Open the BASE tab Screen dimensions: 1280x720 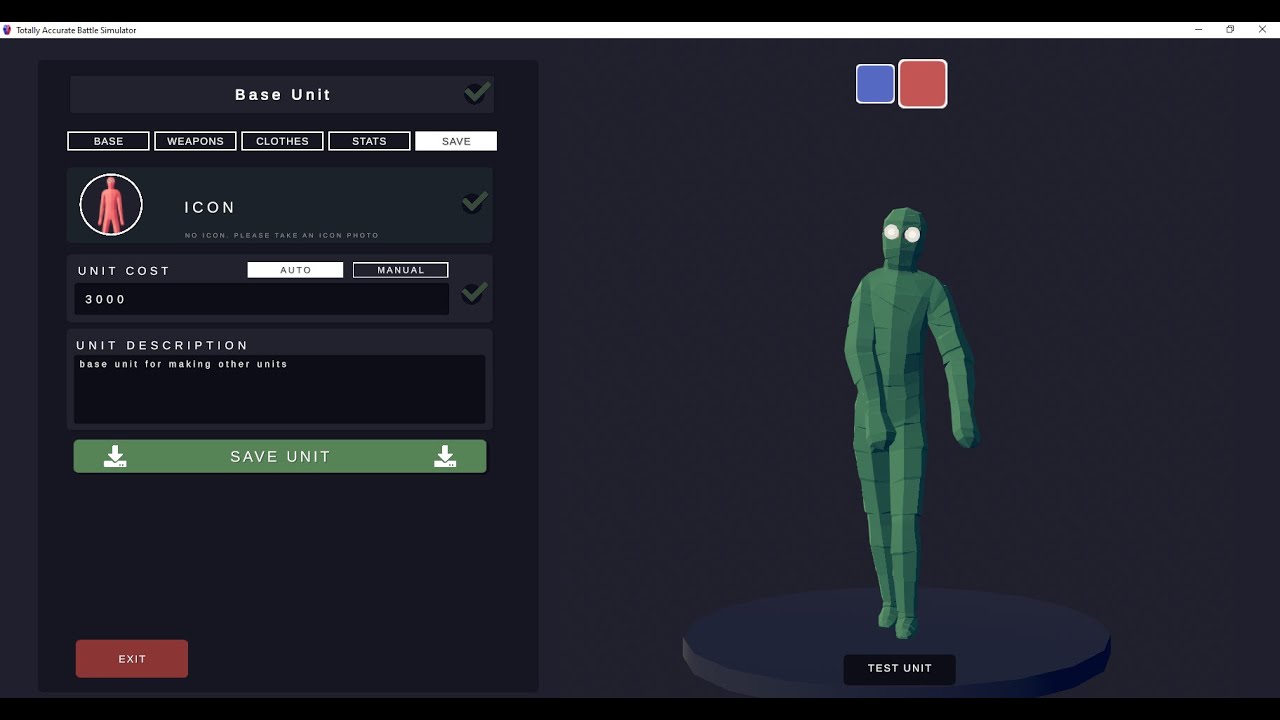click(x=108, y=141)
